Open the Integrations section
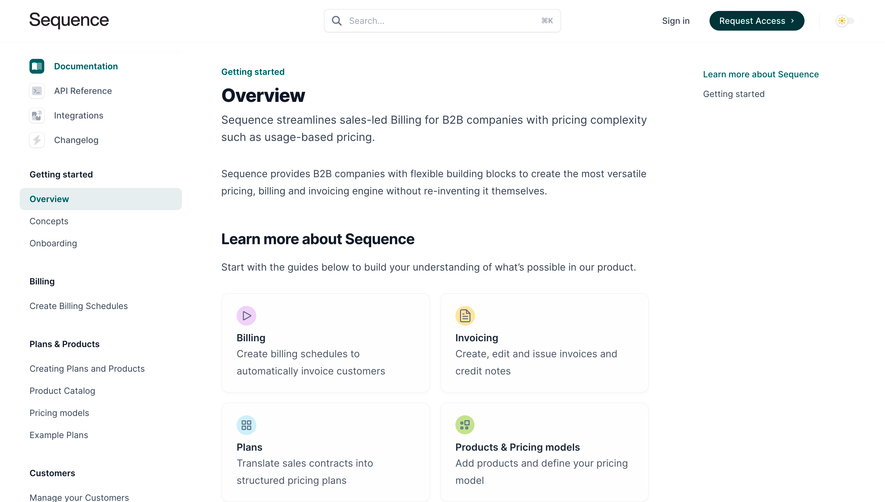 [x=78, y=115]
